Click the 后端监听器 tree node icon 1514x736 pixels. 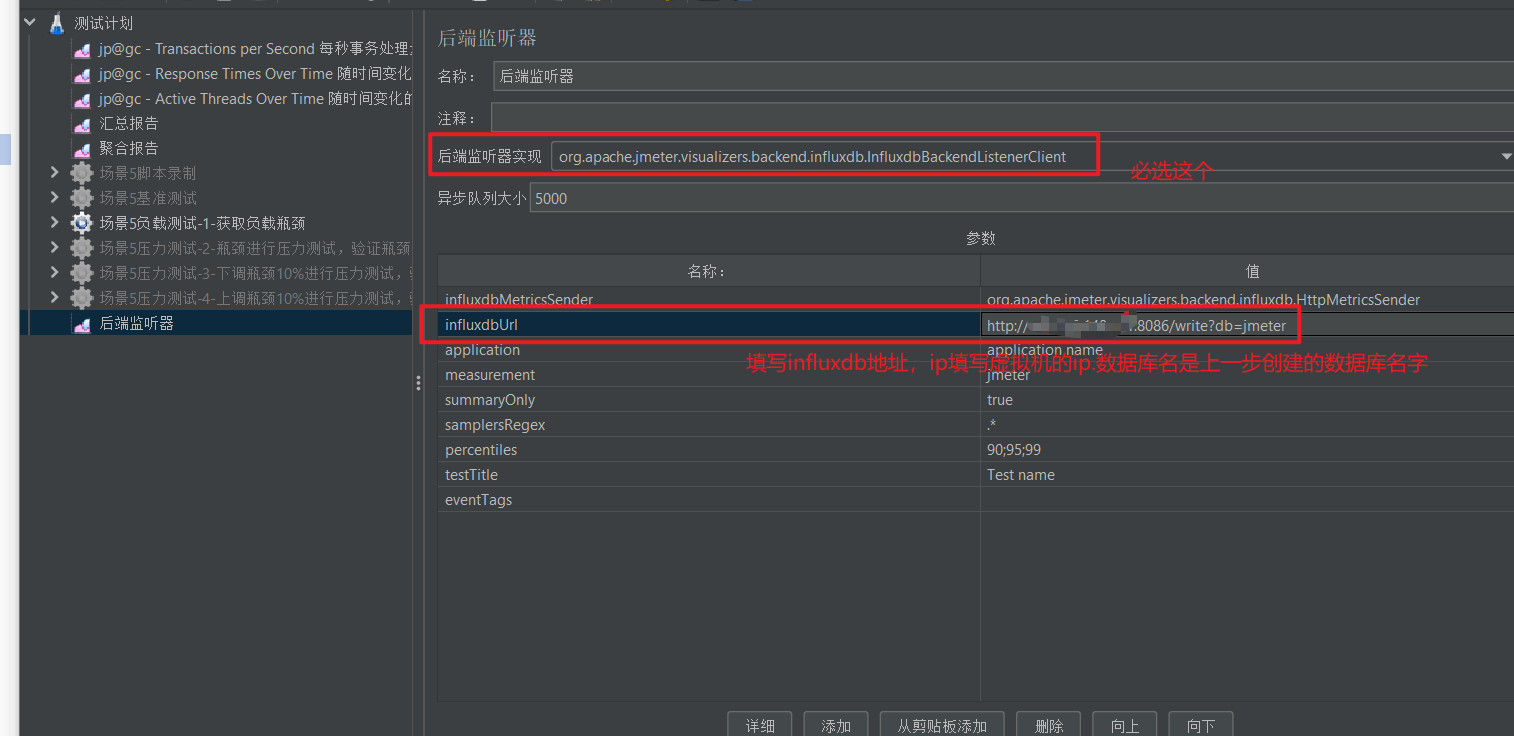click(82, 324)
